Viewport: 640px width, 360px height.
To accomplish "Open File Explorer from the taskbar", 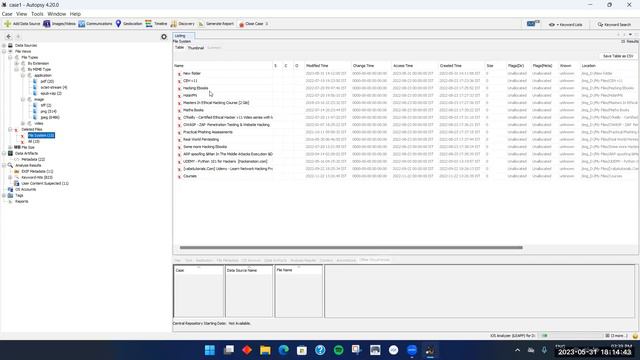I will (265, 350).
